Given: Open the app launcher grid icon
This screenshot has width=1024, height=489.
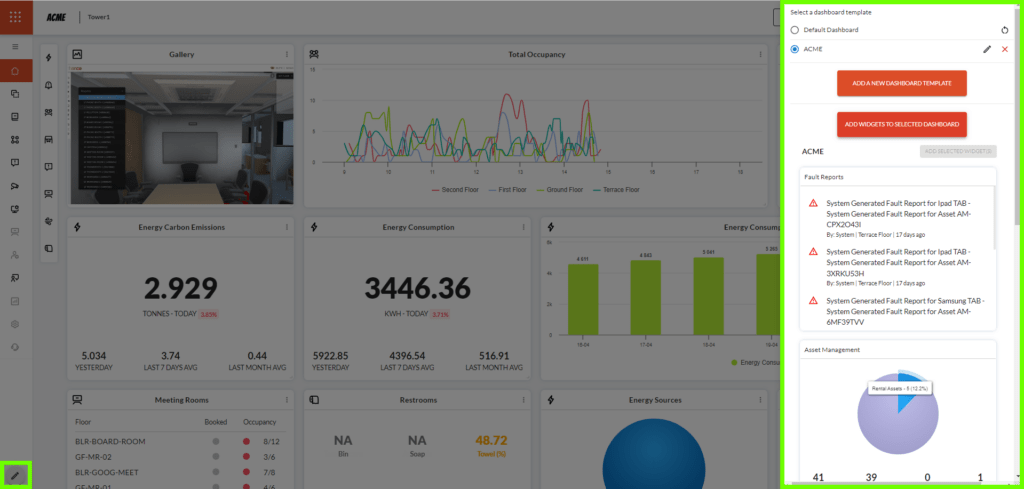Looking at the screenshot, I should [15, 17].
